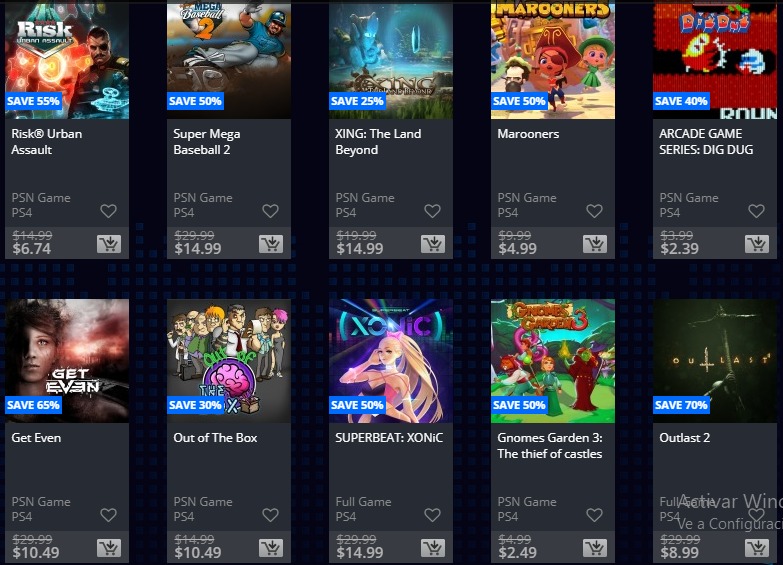
Task: Add SUPERBEAT: XONiC to cart
Action: pos(433,548)
